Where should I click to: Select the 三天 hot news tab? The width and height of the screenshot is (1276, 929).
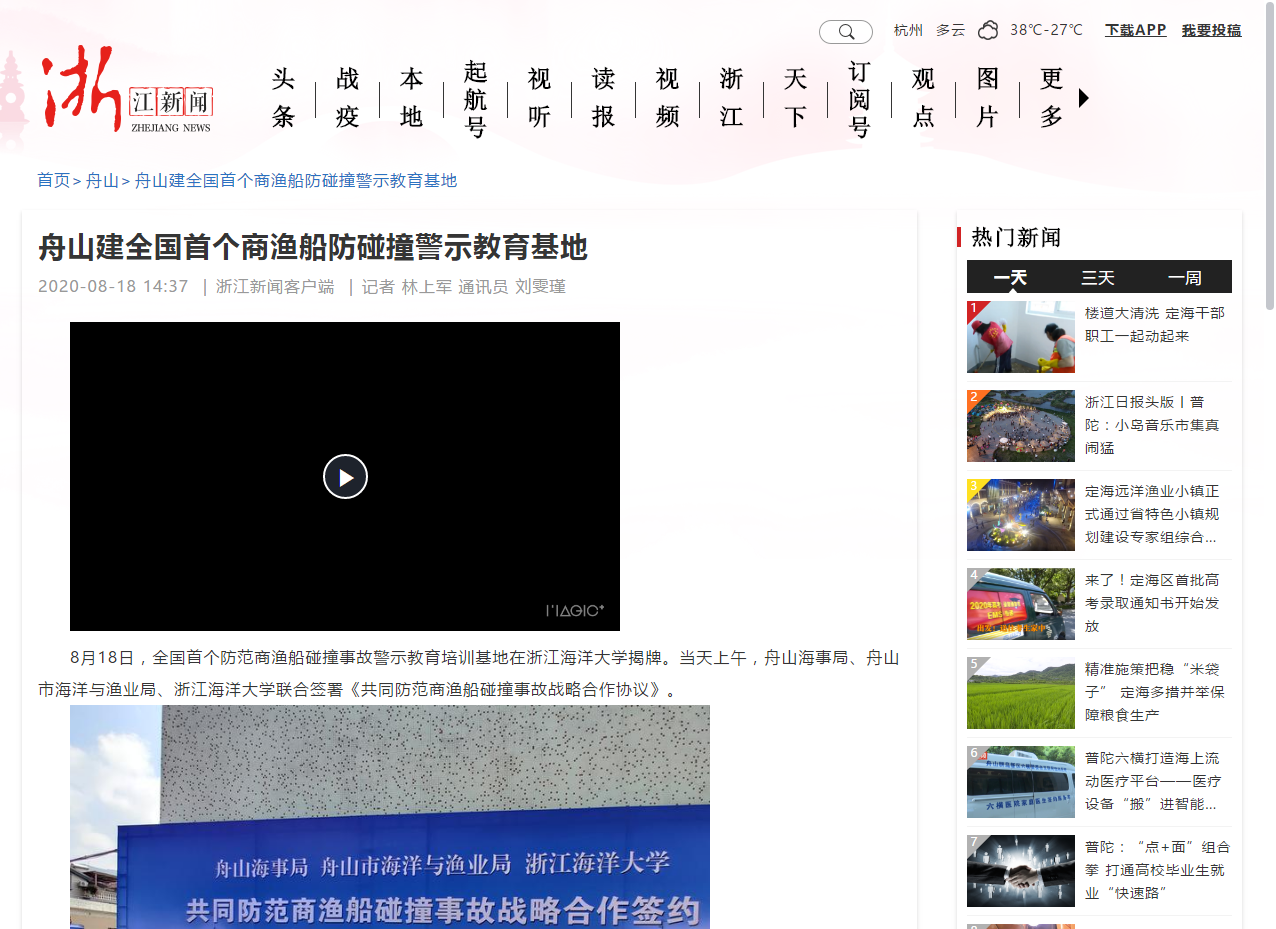pos(1098,277)
